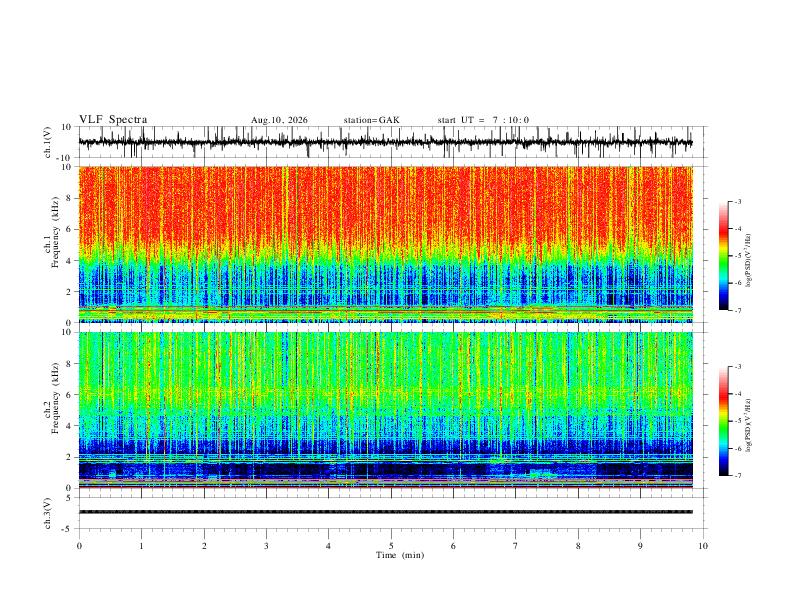The image size is (792, 612).
Task: Click the "2" kHz tick on ch.1 axis
Action: coord(69,292)
